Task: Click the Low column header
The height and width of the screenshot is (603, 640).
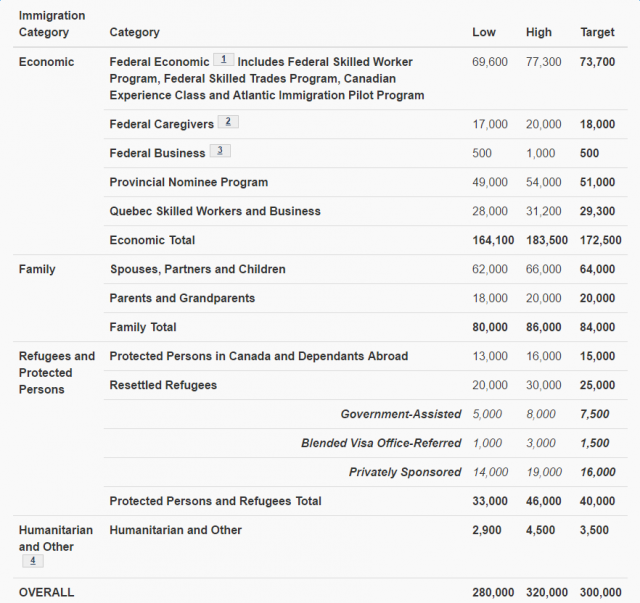Action: click(x=484, y=32)
